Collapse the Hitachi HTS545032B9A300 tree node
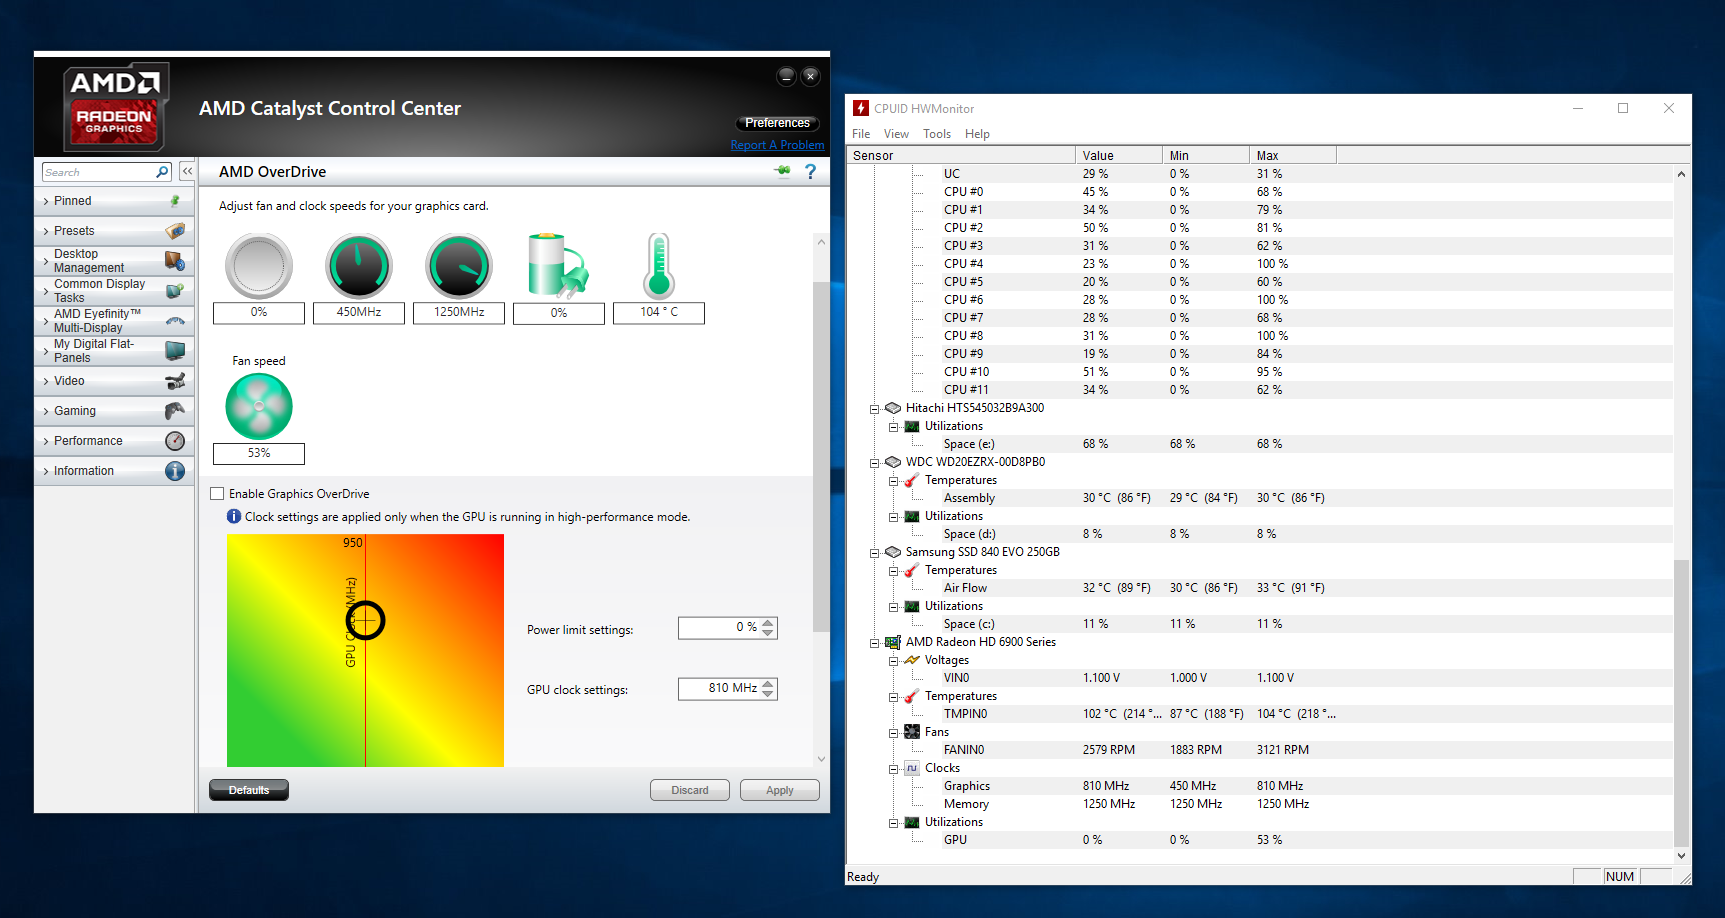The height and width of the screenshot is (918, 1725). coord(874,409)
